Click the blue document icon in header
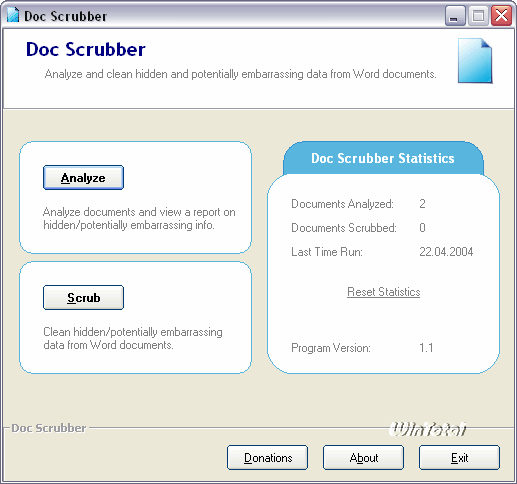517x484 pixels. pos(475,61)
